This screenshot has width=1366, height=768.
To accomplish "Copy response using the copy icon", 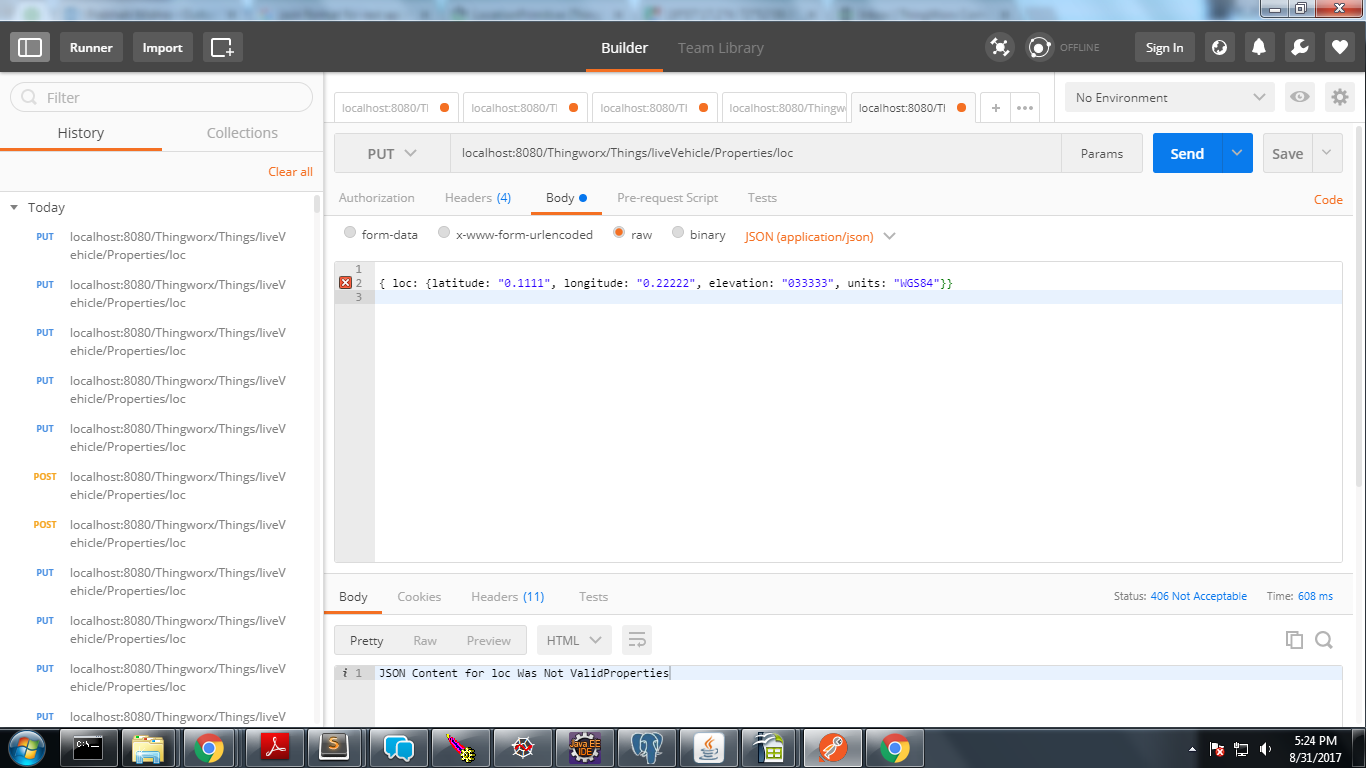I will 1294,640.
